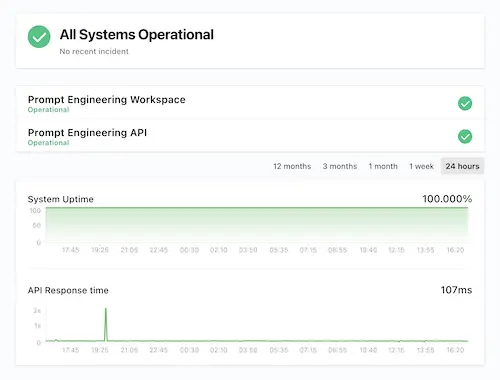Open the Prompt Engineering API component
The width and height of the screenshot is (500, 380).
pos(250,137)
